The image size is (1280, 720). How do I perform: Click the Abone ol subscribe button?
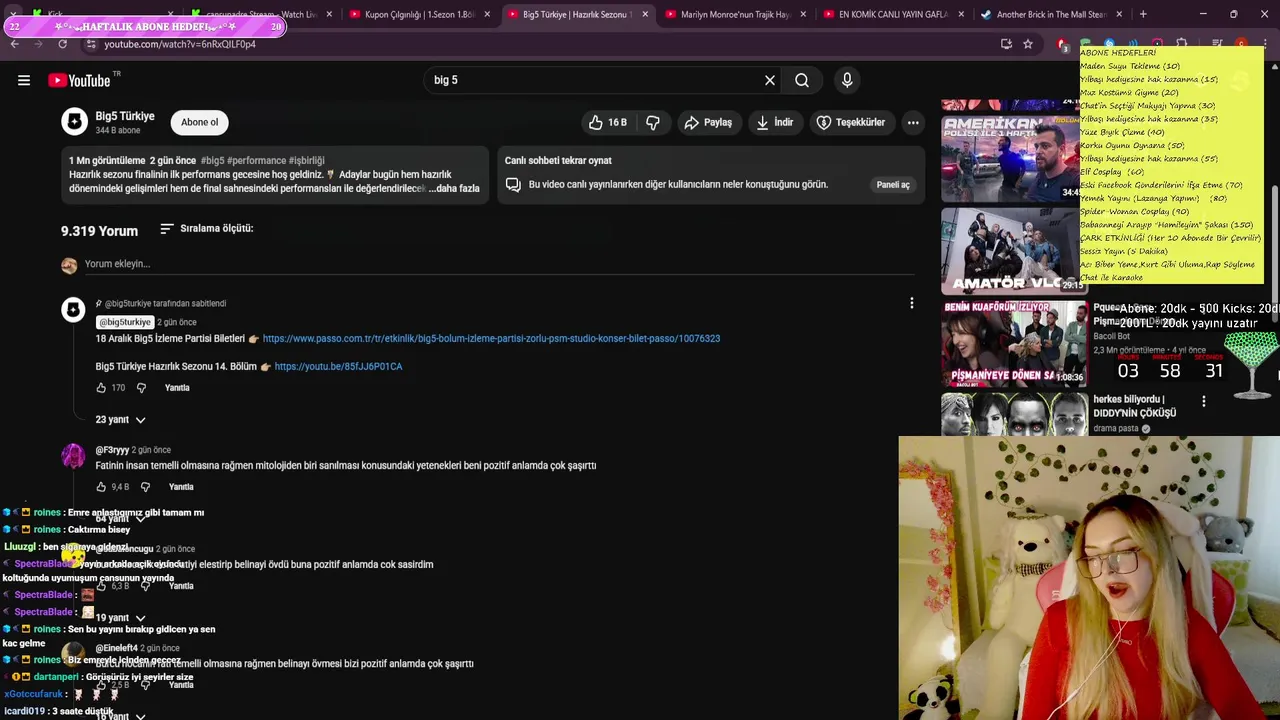[199, 122]
